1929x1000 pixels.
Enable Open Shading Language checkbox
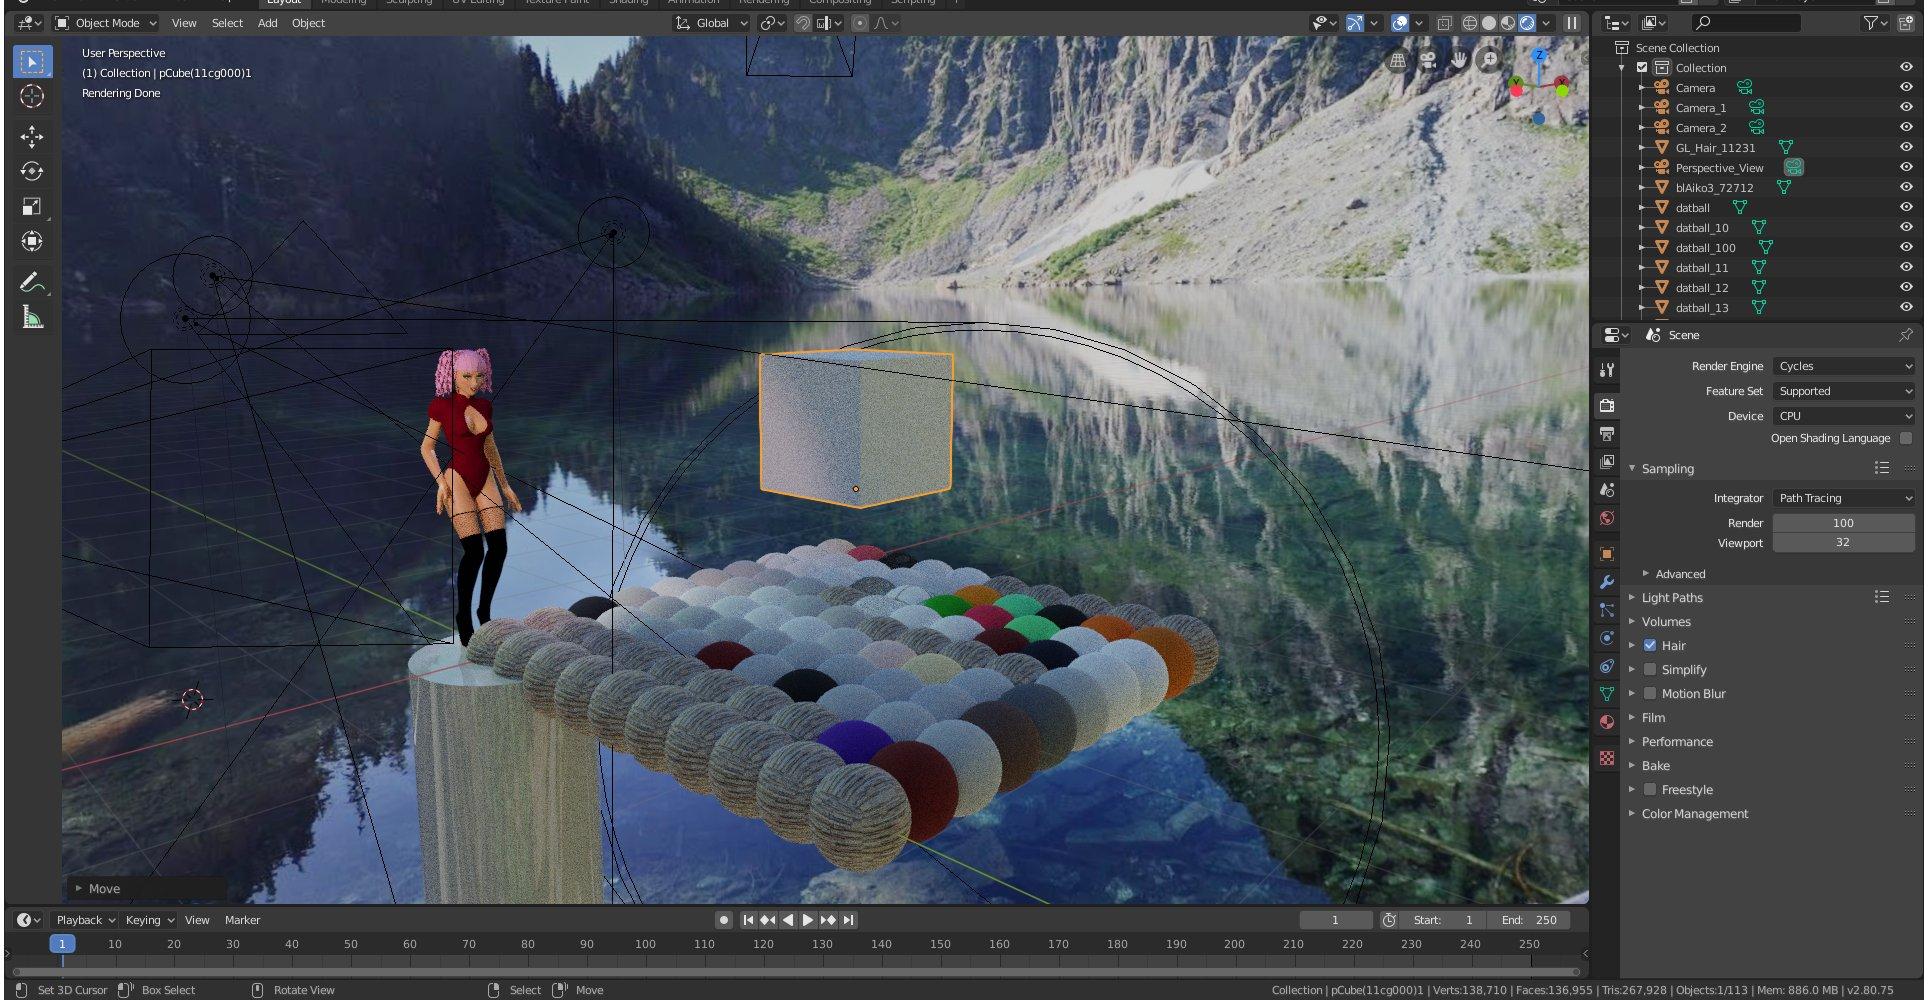coord(1905,438)
